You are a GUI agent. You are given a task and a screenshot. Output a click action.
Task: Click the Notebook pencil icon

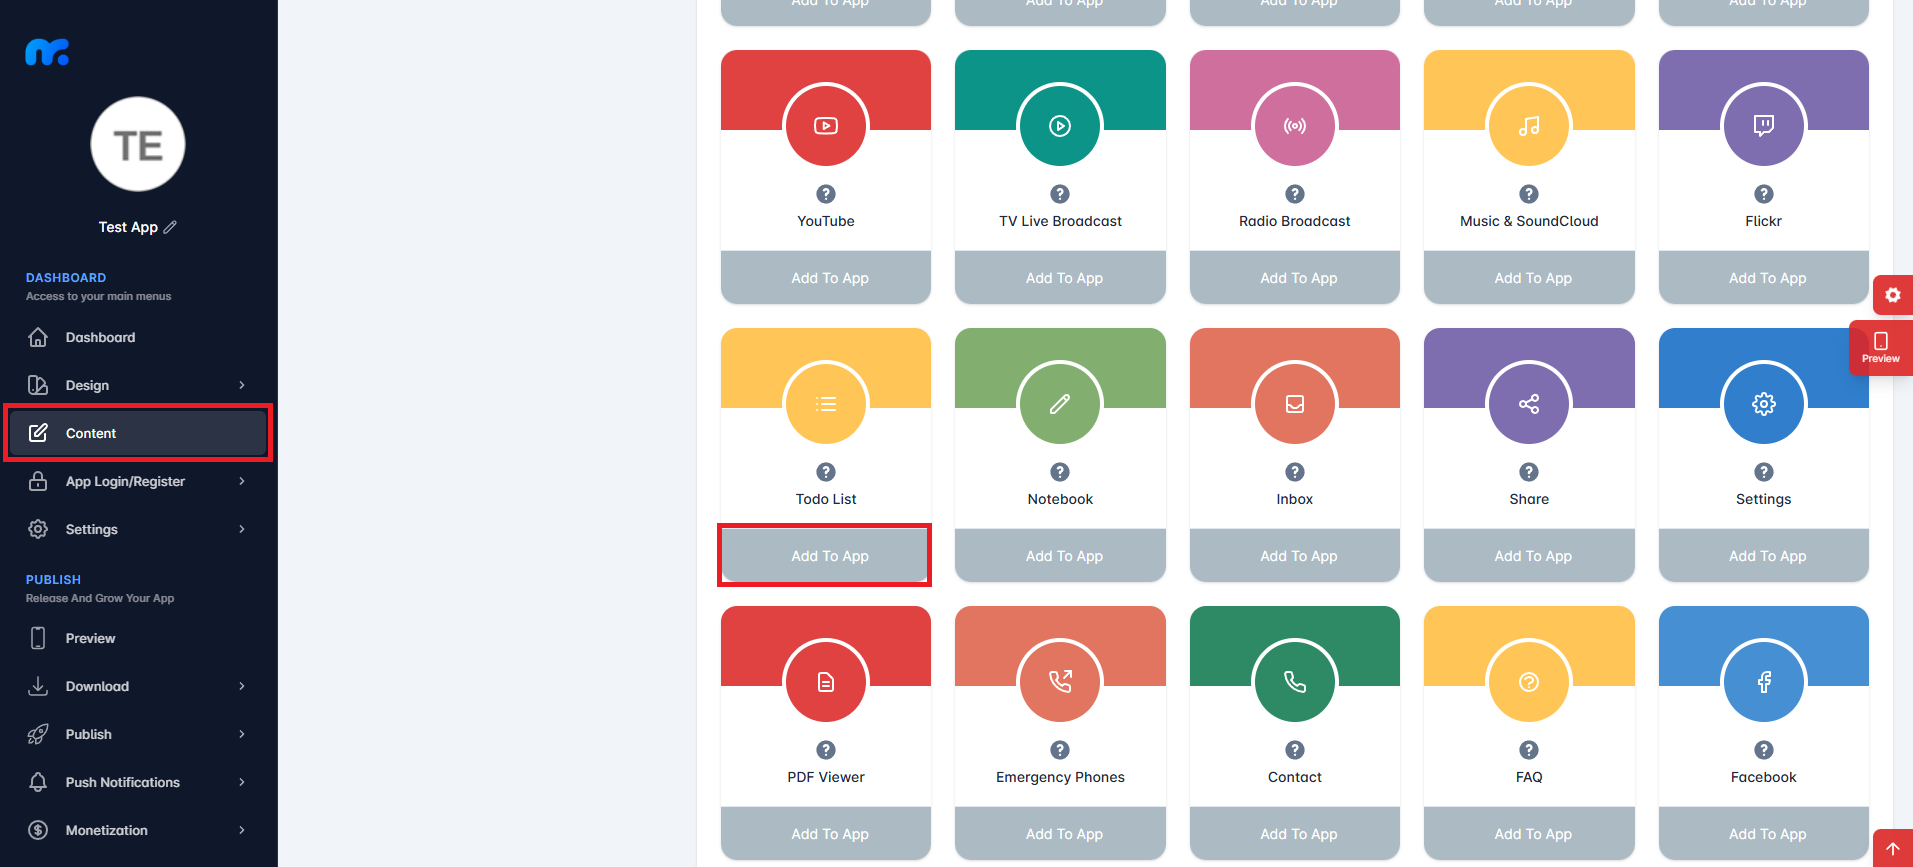pos(1060,404)
